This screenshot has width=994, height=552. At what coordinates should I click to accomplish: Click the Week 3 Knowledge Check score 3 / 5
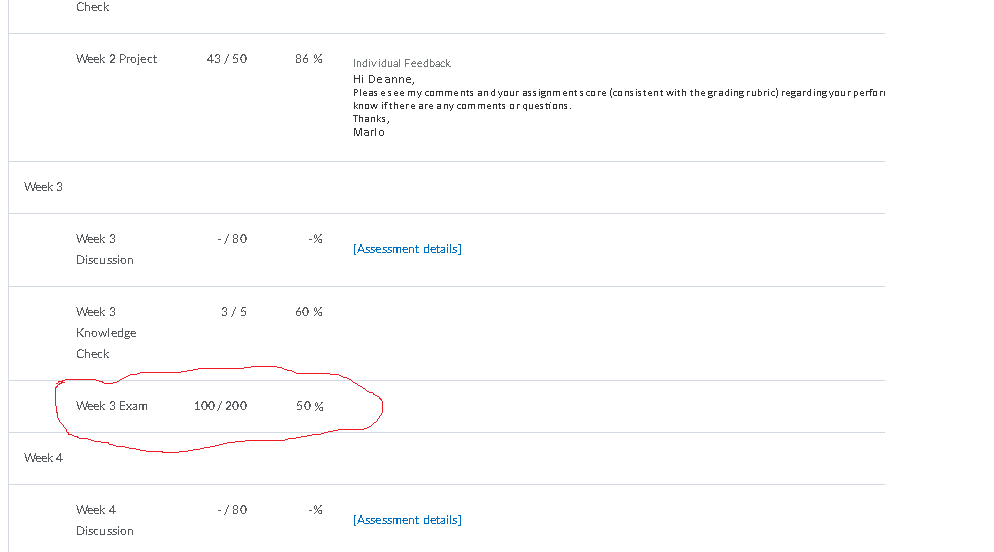tap(234, 312)
